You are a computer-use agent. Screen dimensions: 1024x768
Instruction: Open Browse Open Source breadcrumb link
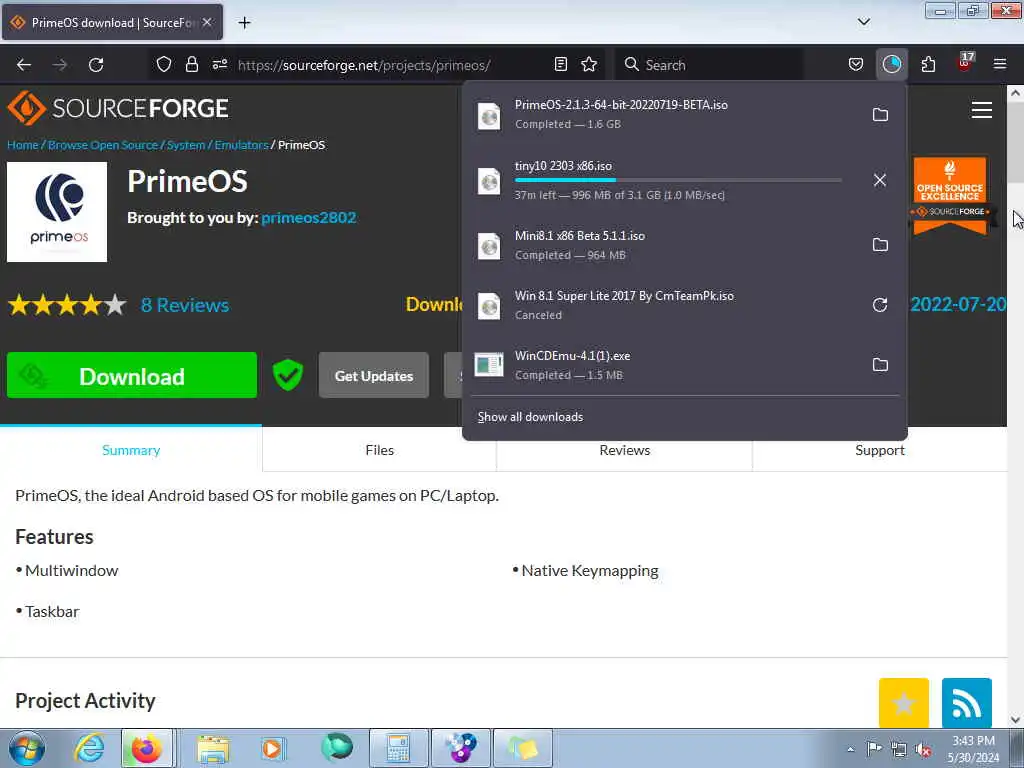[103, 145]
